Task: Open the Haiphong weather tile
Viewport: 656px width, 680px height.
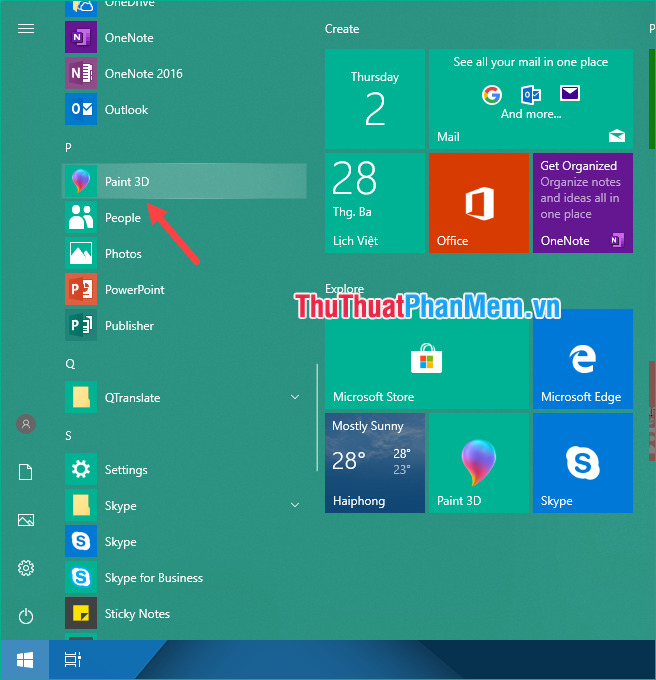Action: pos(375,463)
